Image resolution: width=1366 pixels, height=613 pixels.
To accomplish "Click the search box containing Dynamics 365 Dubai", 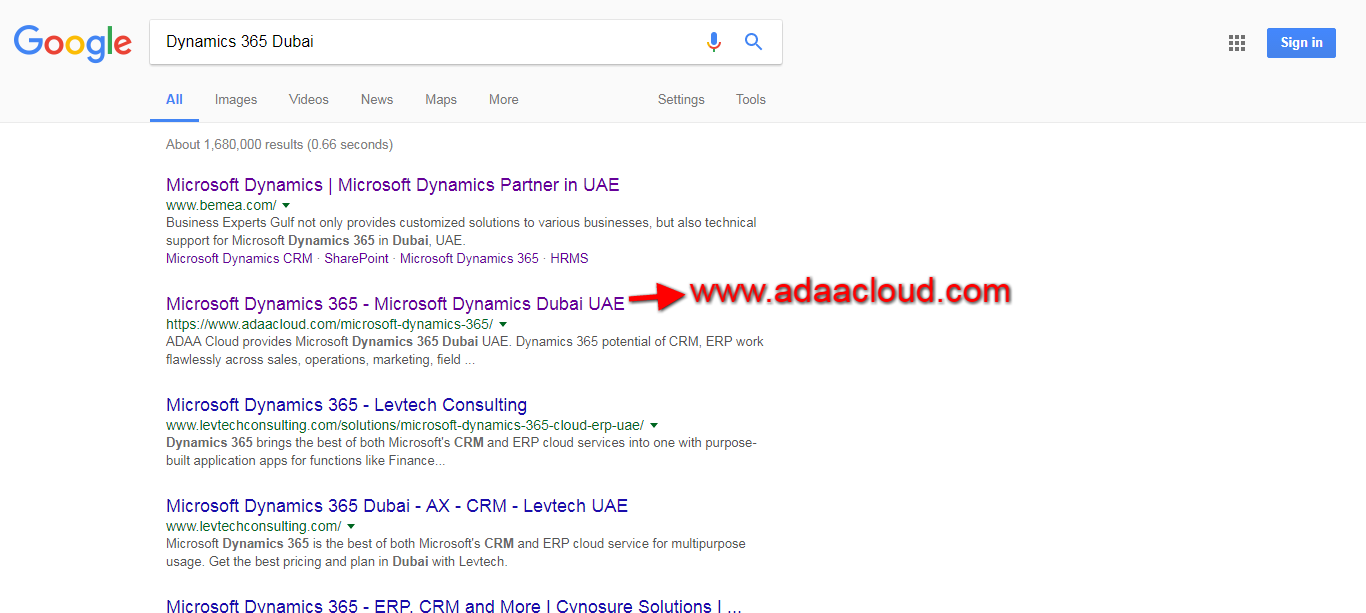I will (x=420, y=42).
